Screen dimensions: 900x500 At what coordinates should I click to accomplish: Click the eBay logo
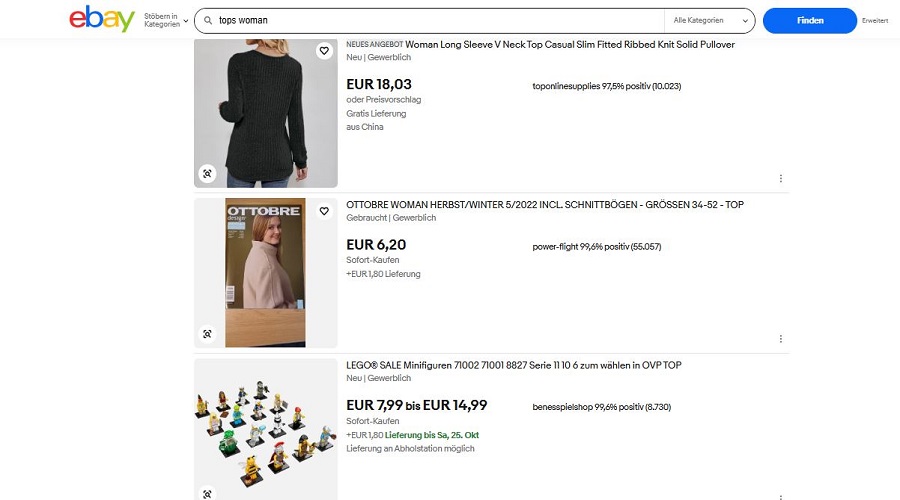click(x=102, y=19)
